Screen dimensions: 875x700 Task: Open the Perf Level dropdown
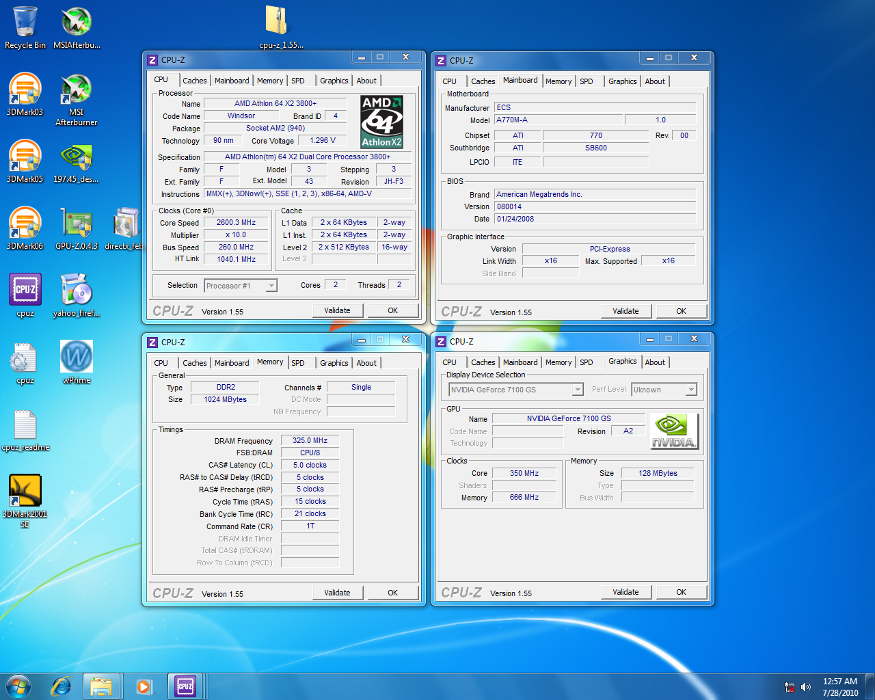pyautogui.click(x=691, y=390)
